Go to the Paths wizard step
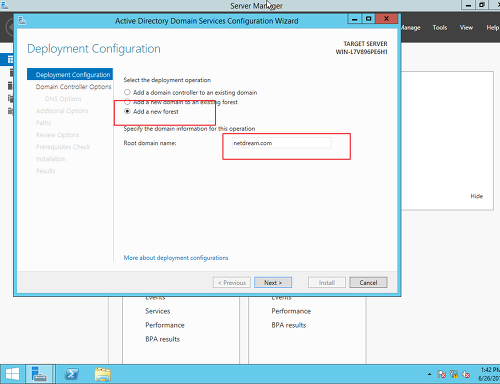The image size is (500, 384). tap(43, 123)
